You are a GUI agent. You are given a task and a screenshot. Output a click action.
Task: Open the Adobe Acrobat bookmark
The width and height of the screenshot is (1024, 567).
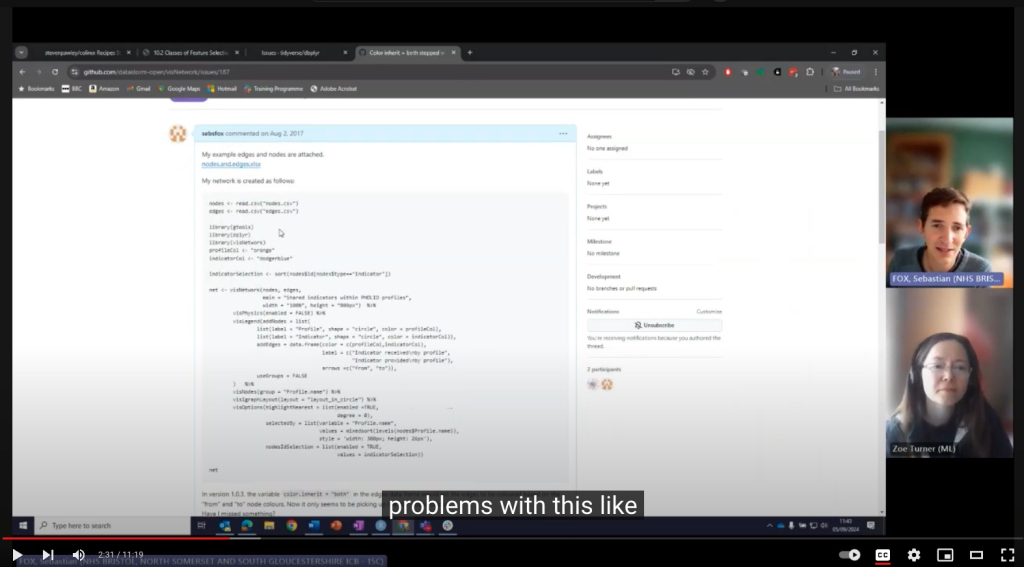pos(333,89)
